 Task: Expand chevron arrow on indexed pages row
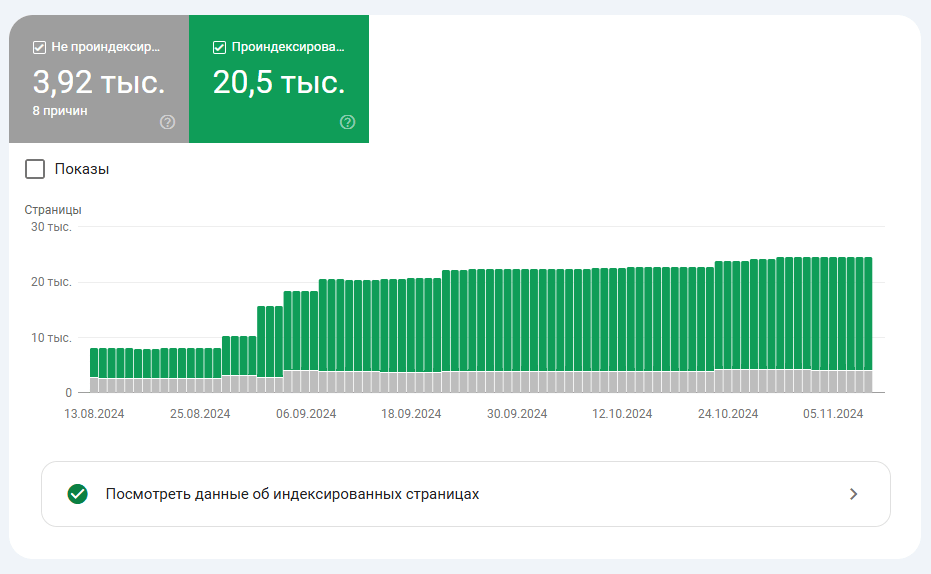coord(853,494)
